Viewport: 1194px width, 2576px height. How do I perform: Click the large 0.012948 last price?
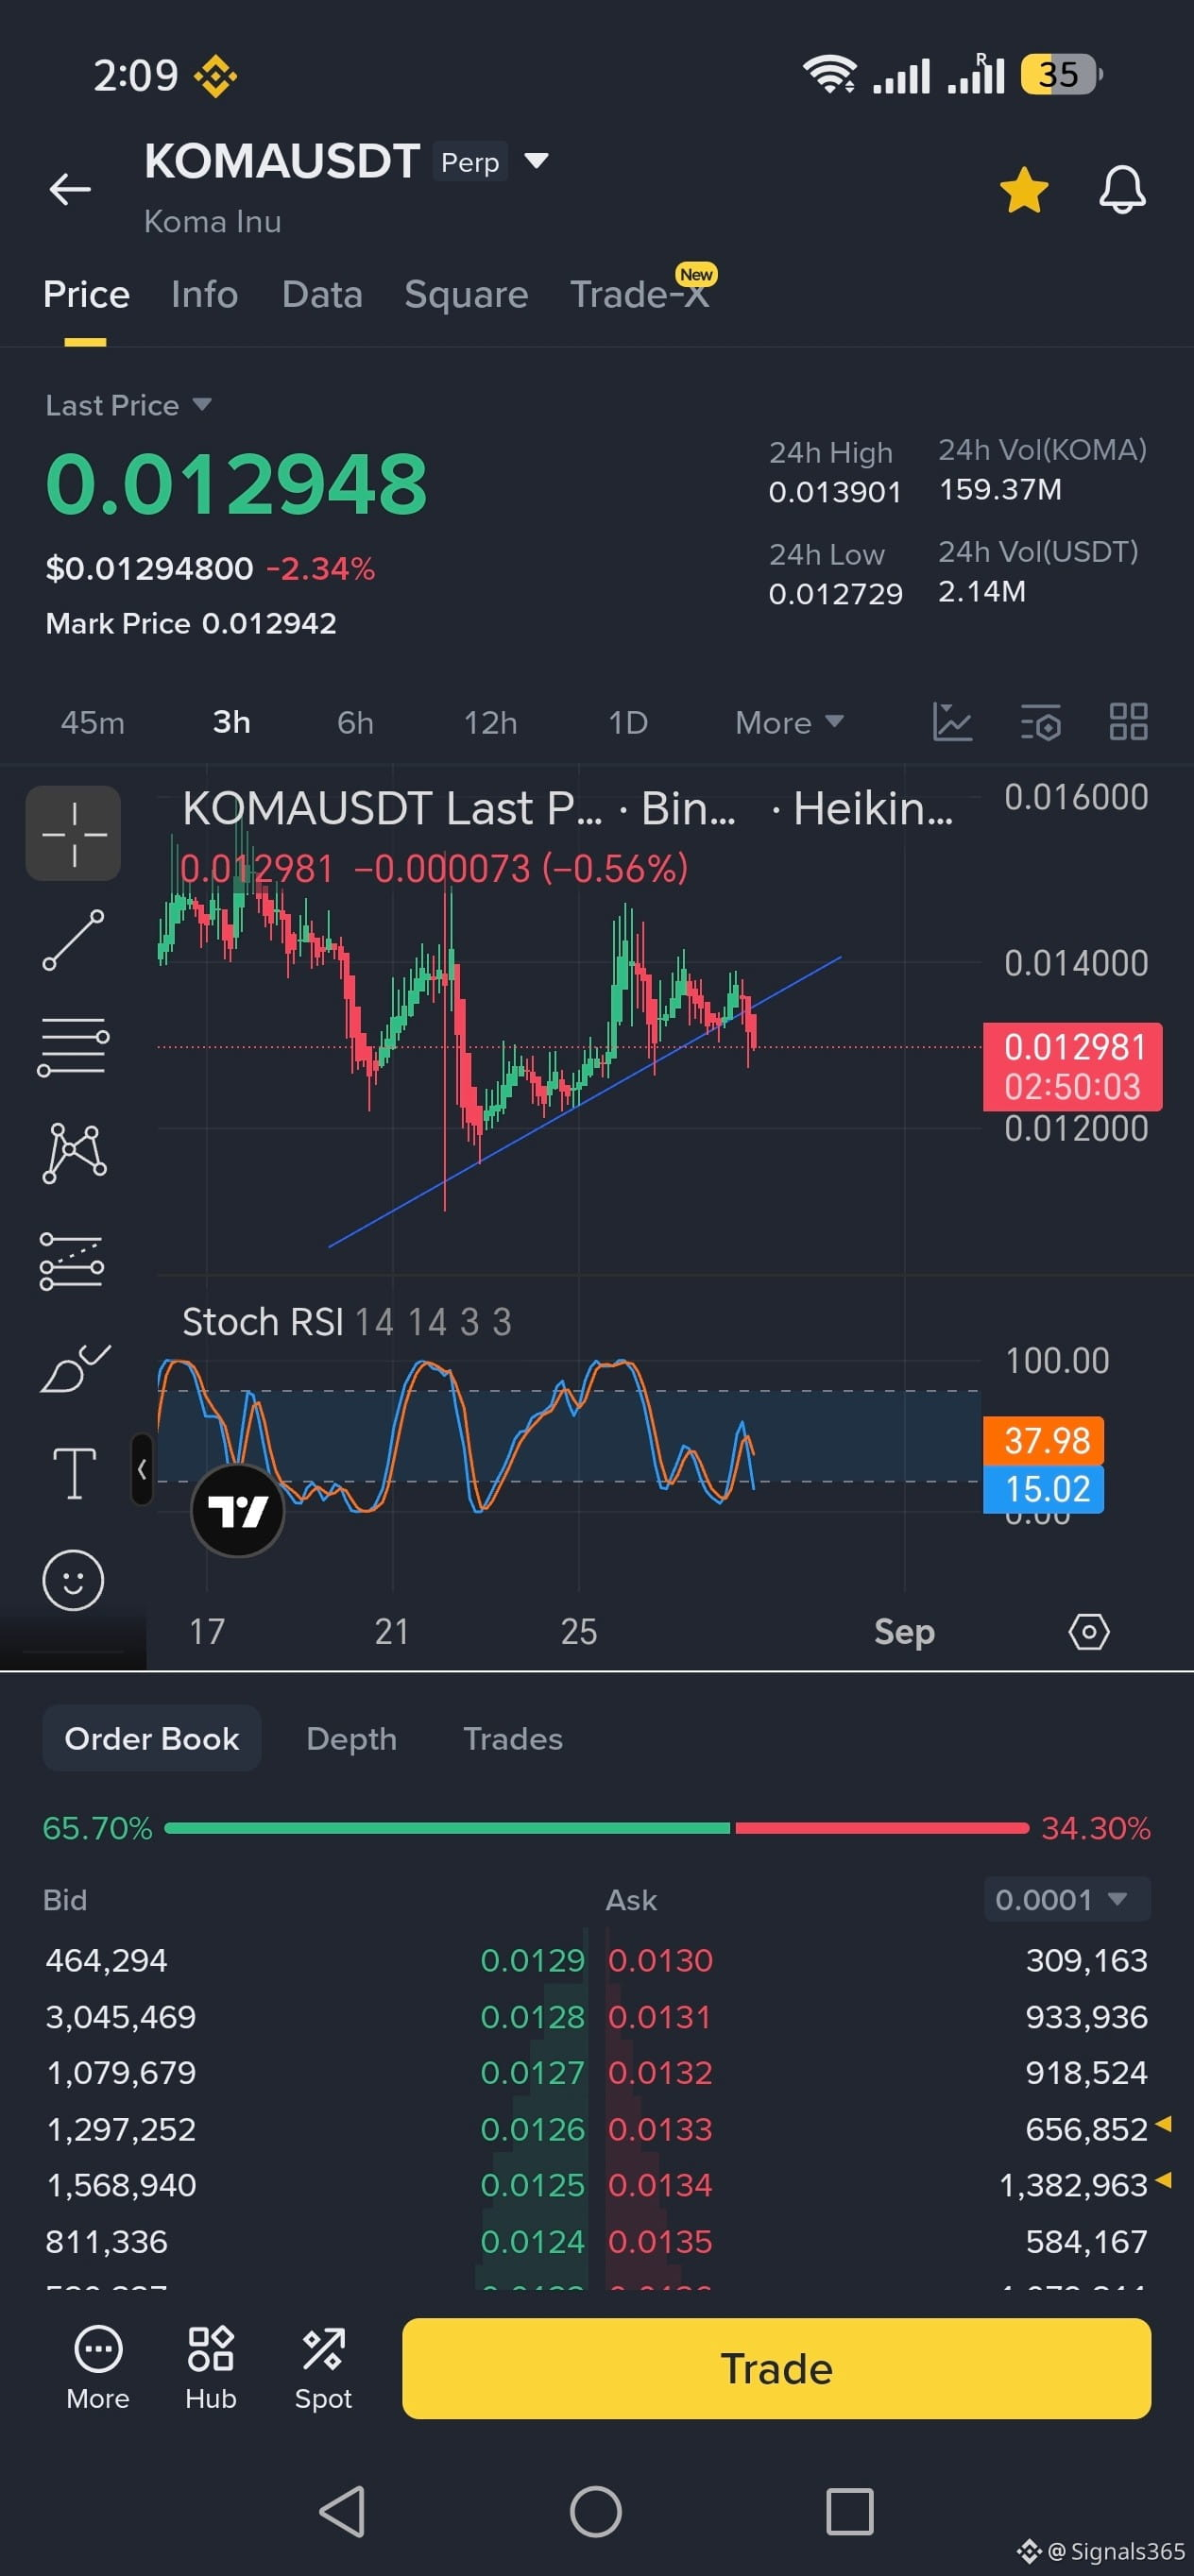coord(237,483)
